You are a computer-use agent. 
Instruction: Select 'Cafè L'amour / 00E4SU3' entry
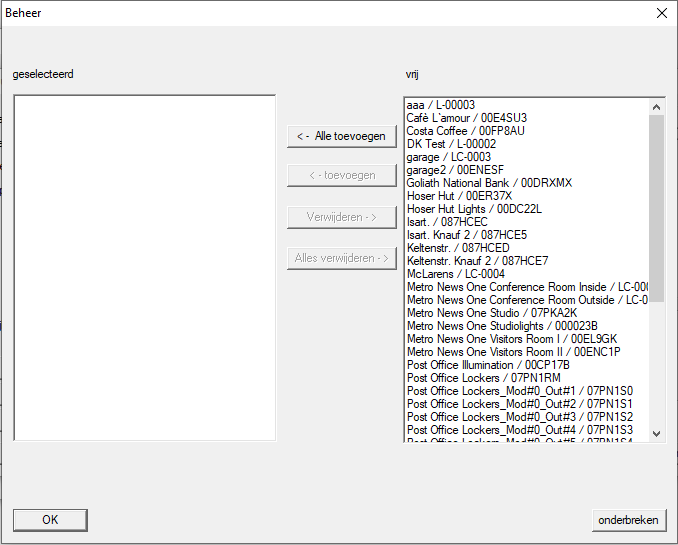(466, 118)
